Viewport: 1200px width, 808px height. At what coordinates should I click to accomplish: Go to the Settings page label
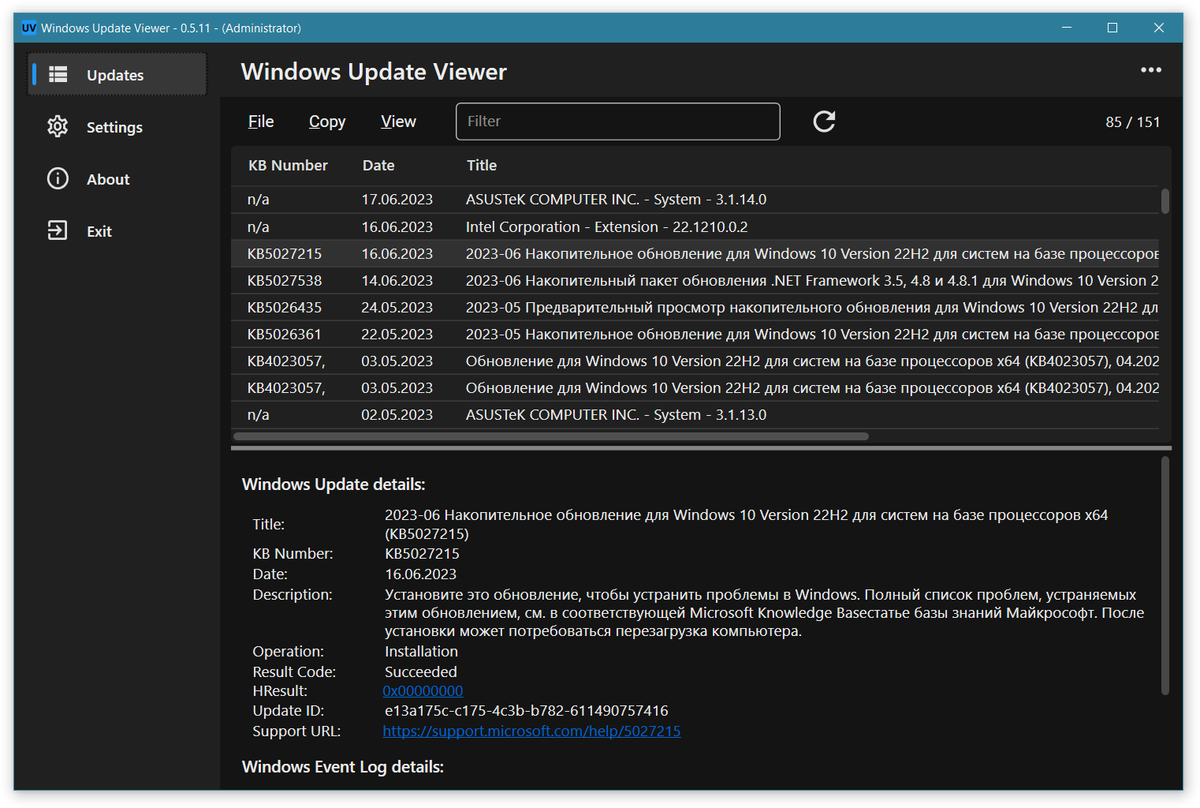click(x=114, y=127)
